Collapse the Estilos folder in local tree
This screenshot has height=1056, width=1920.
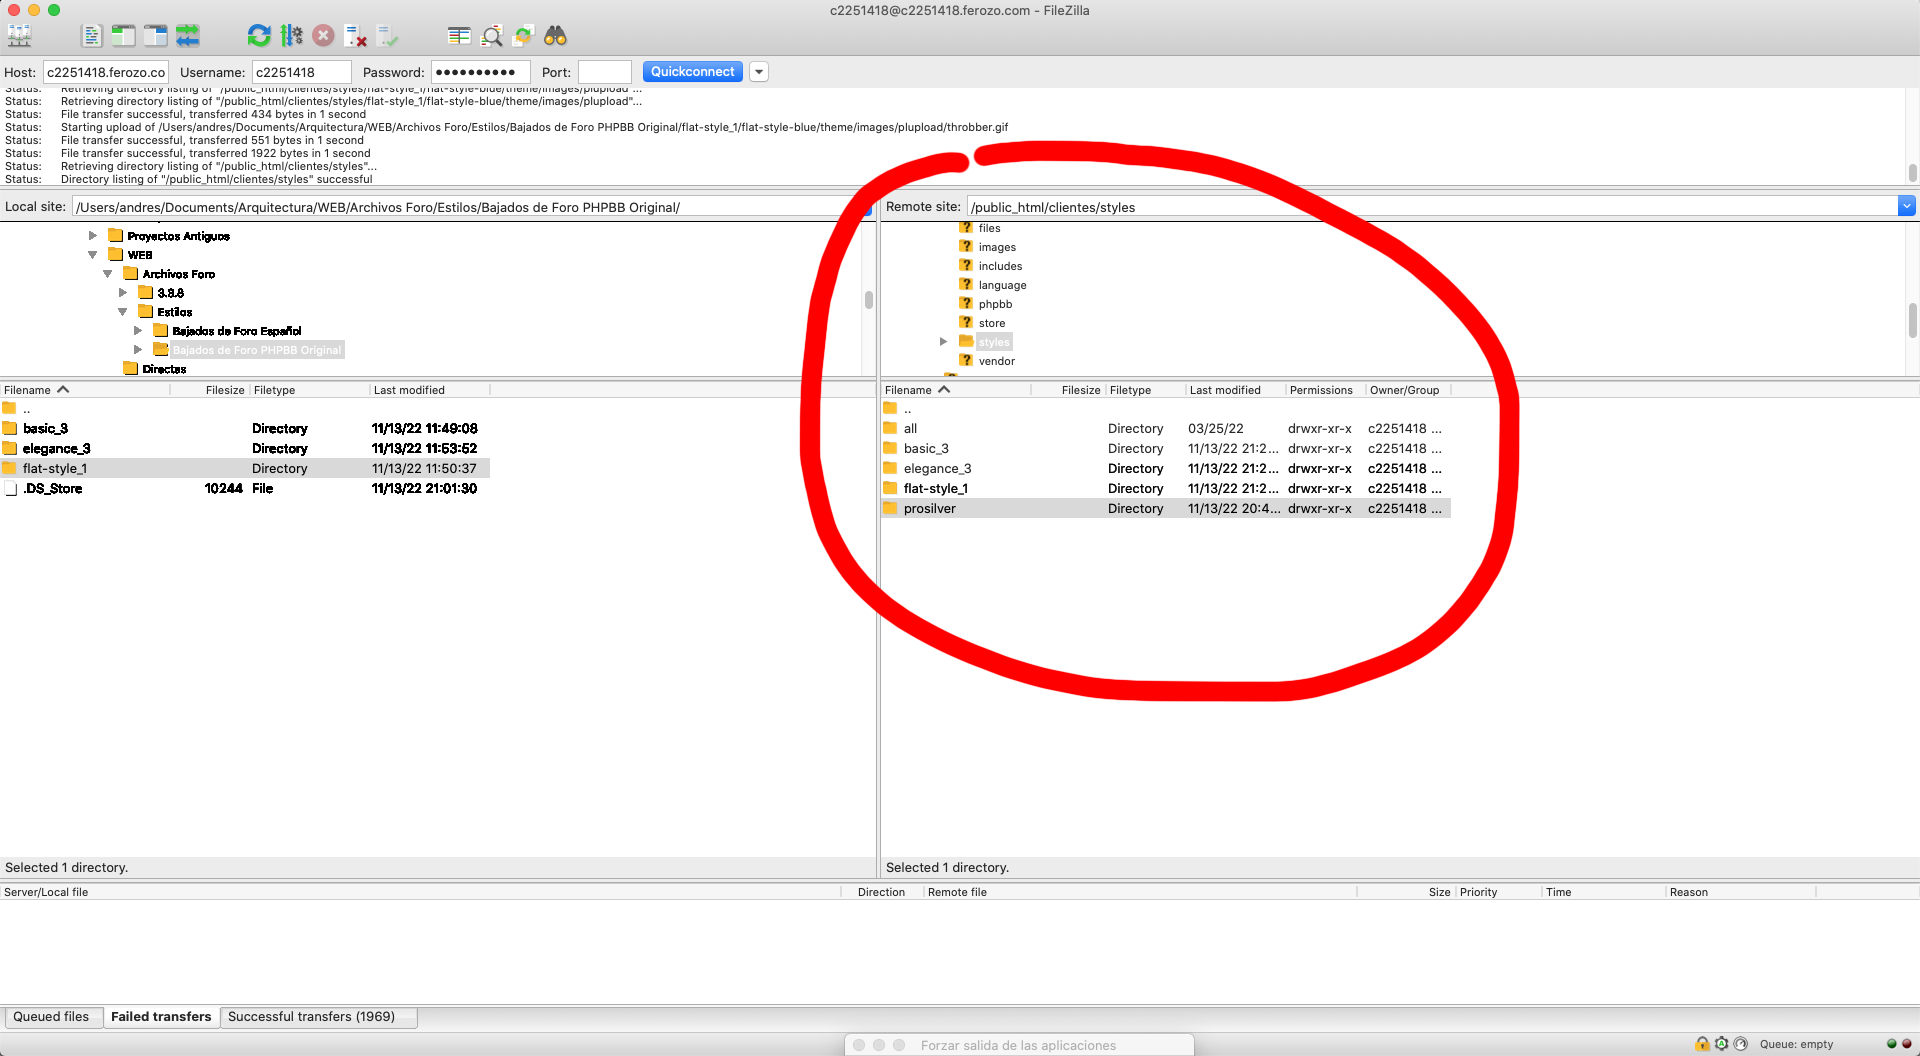pyautogui.click(x=123, y=312)
